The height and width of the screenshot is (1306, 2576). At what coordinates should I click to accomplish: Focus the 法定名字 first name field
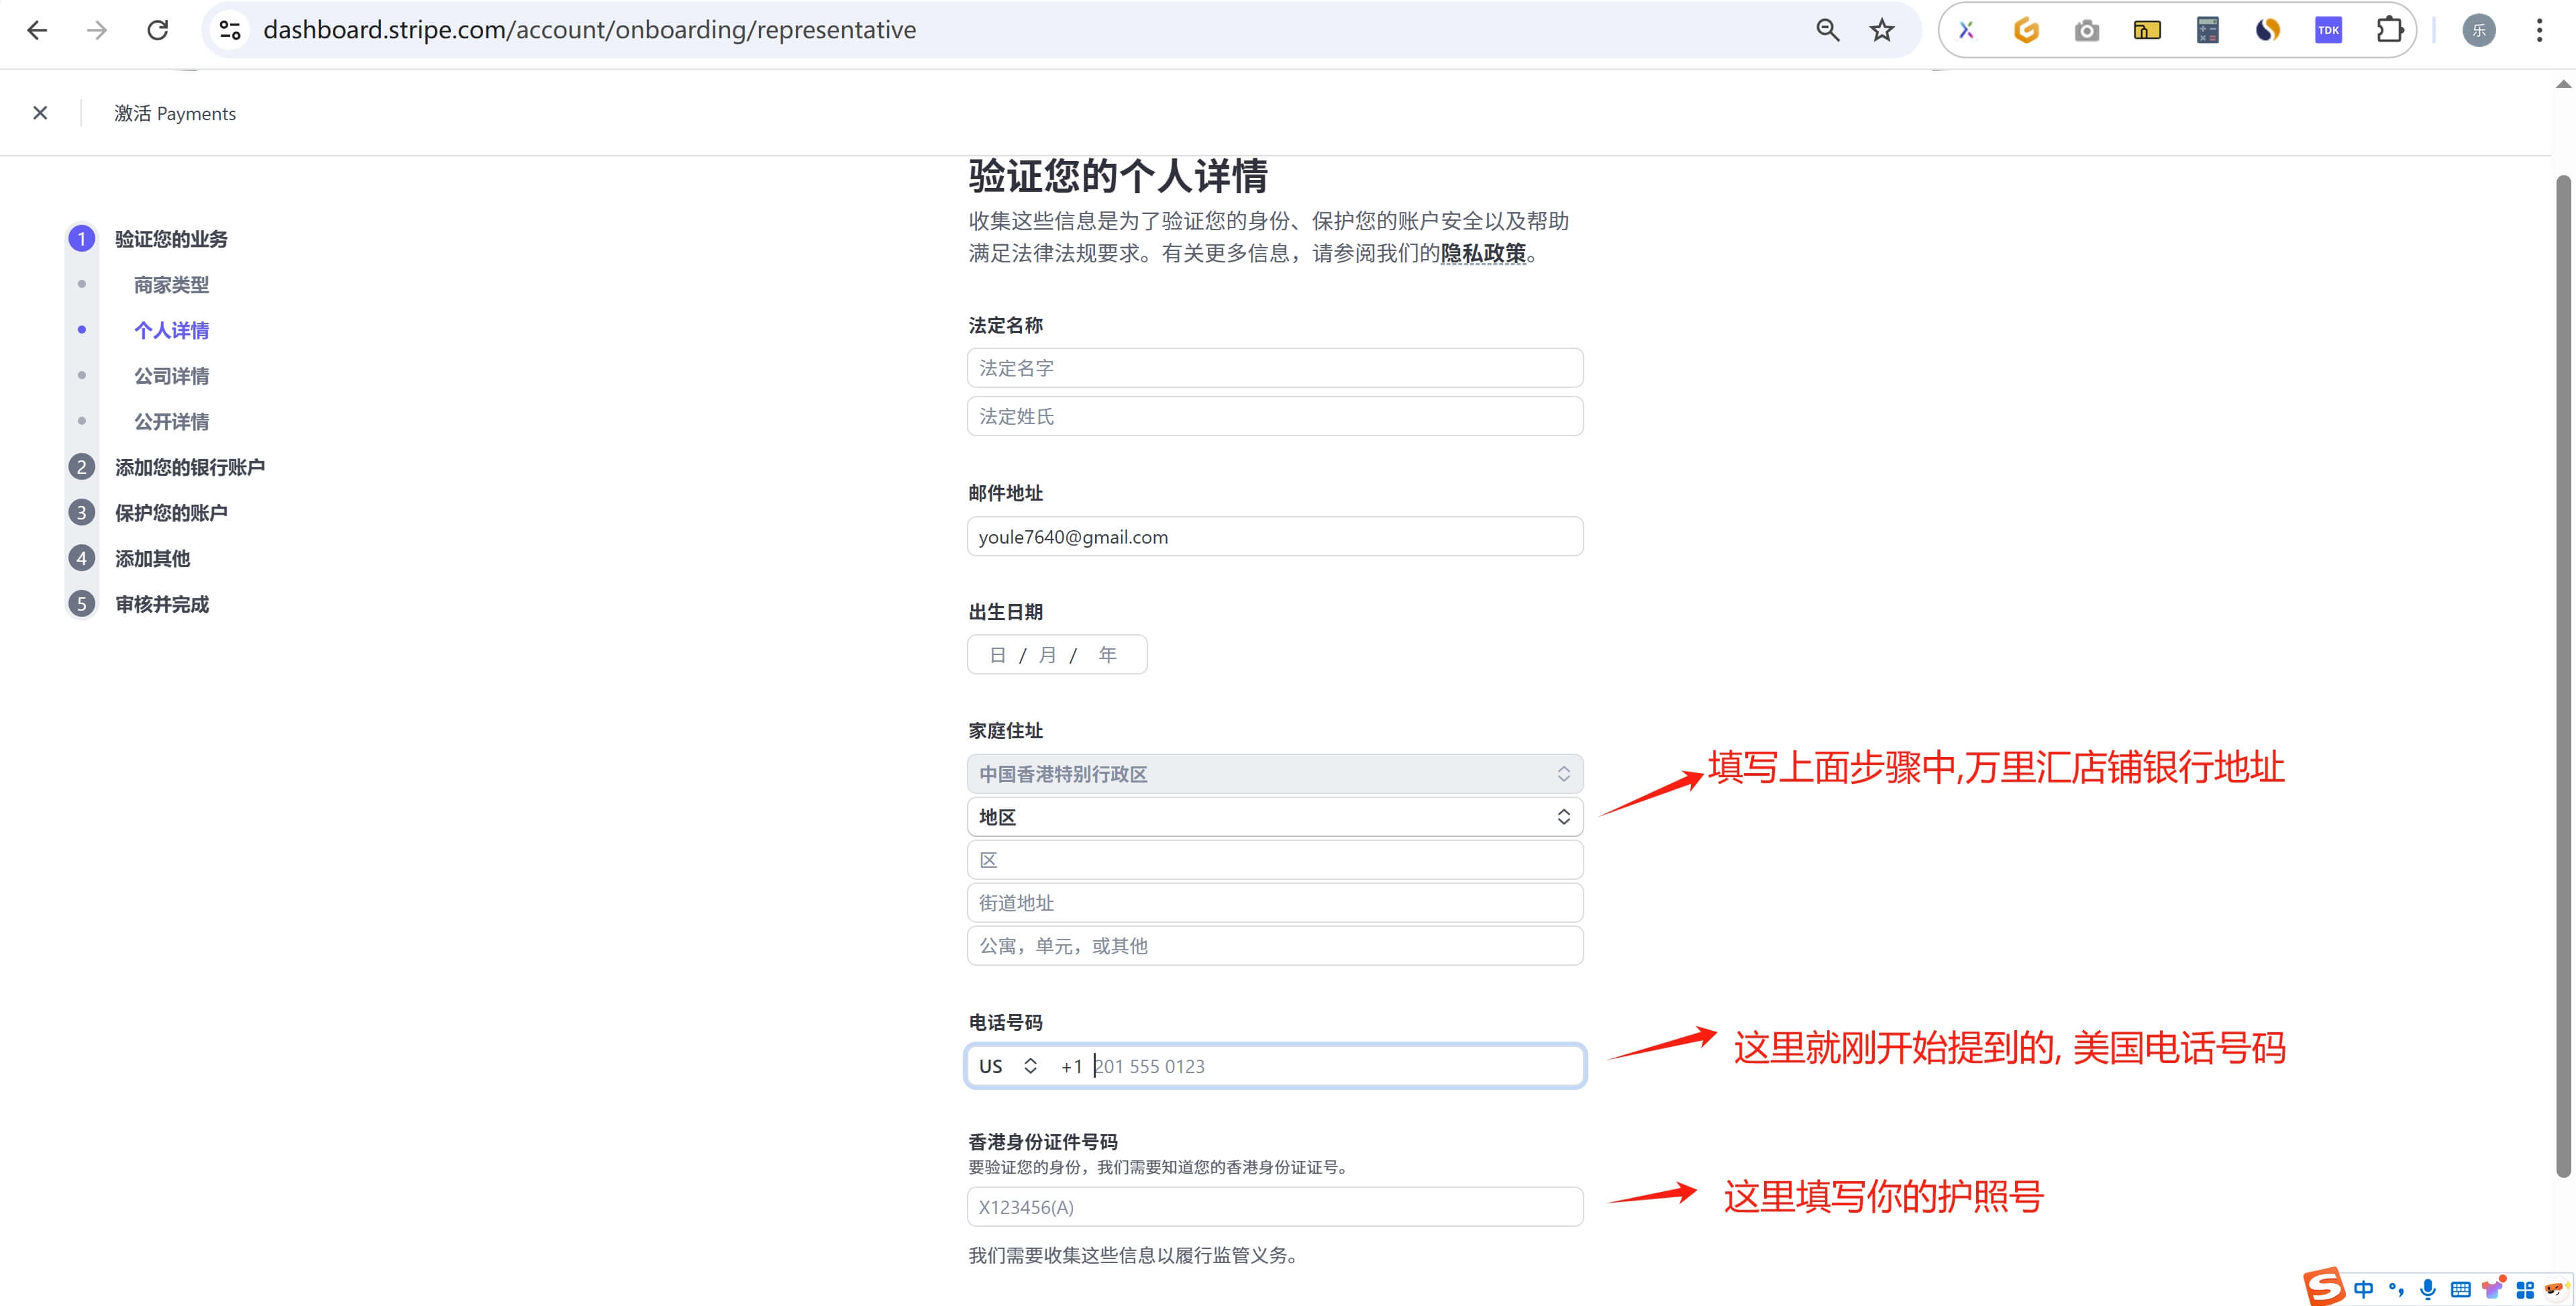pos(1275,368)
